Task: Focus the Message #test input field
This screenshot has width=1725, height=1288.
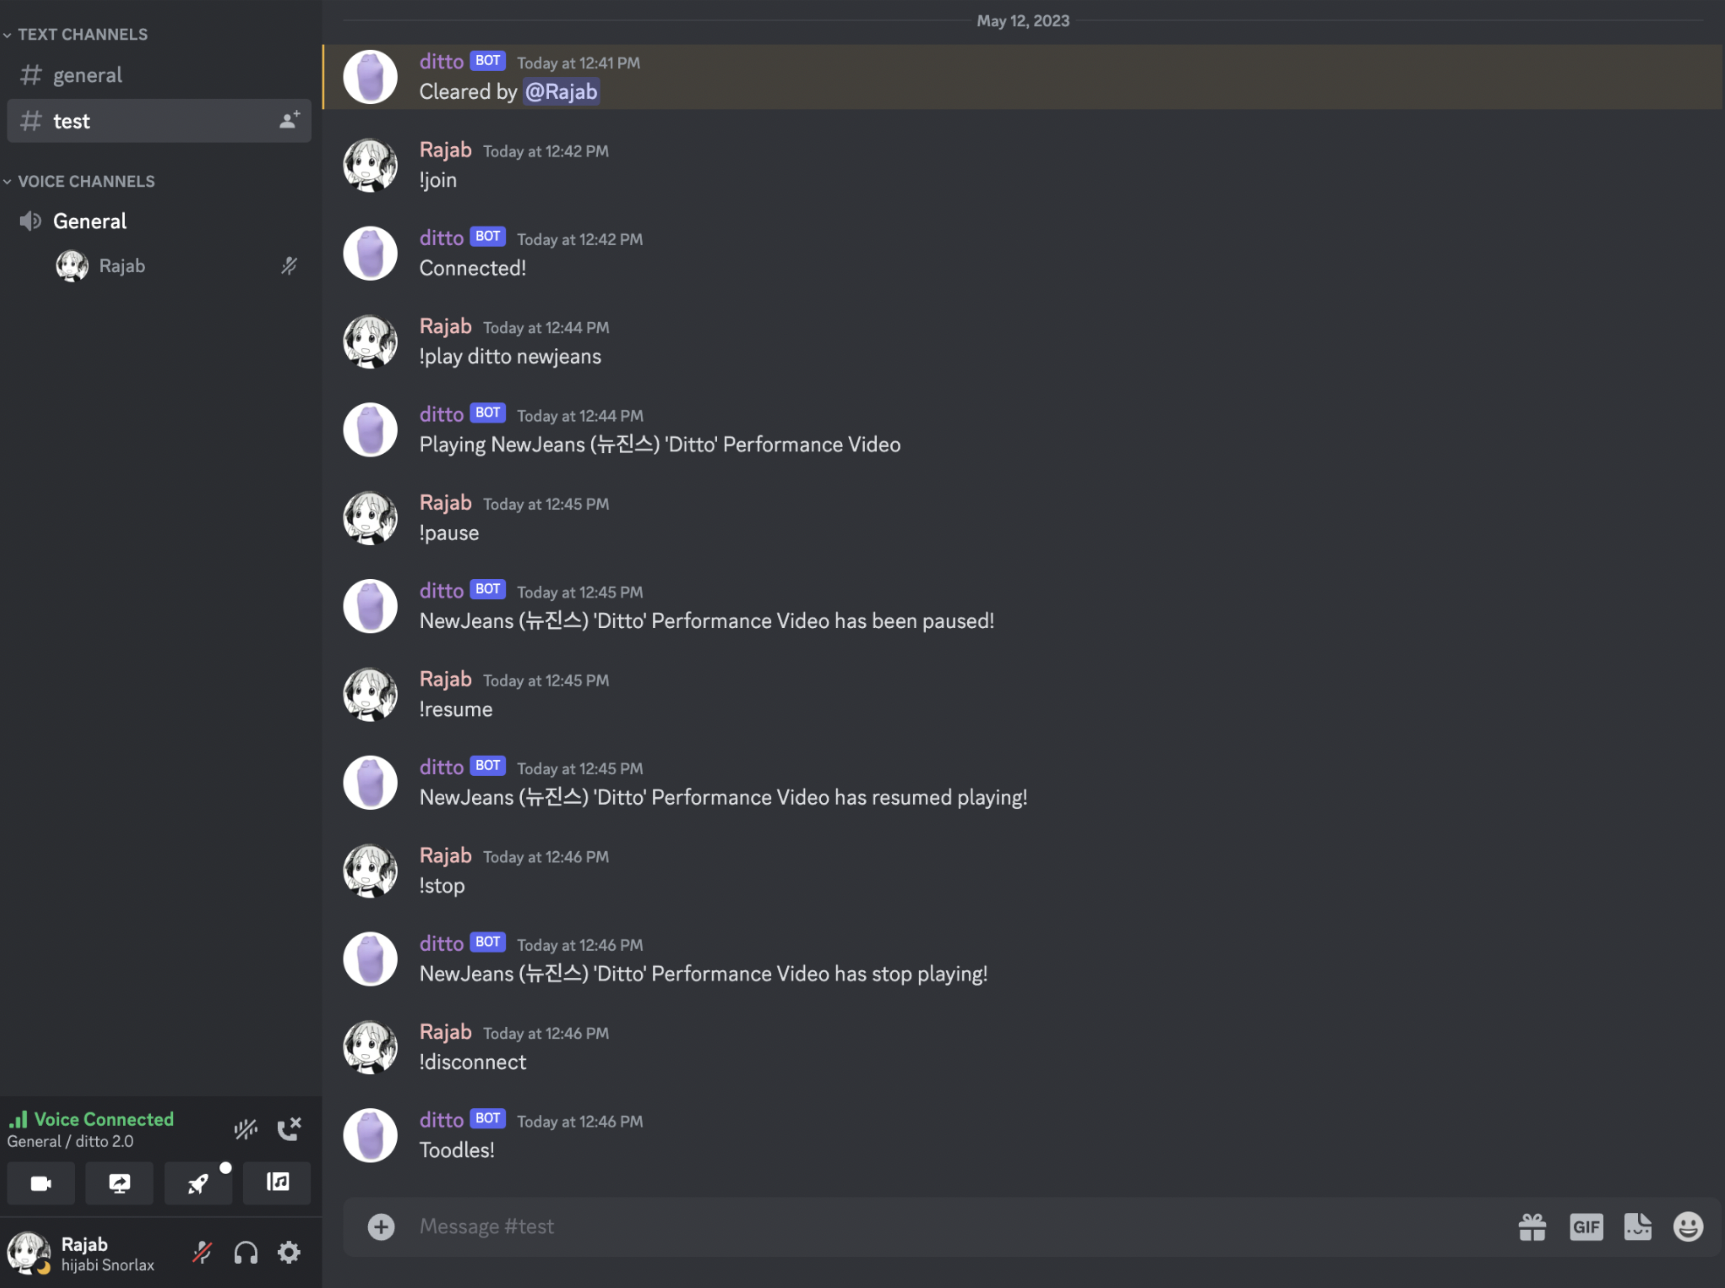Action: click(960, 1227)
